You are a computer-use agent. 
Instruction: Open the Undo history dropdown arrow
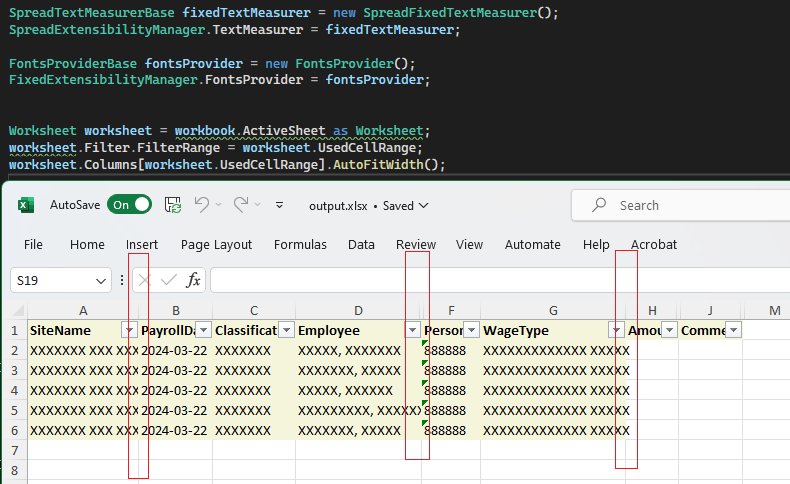(219, 204)
